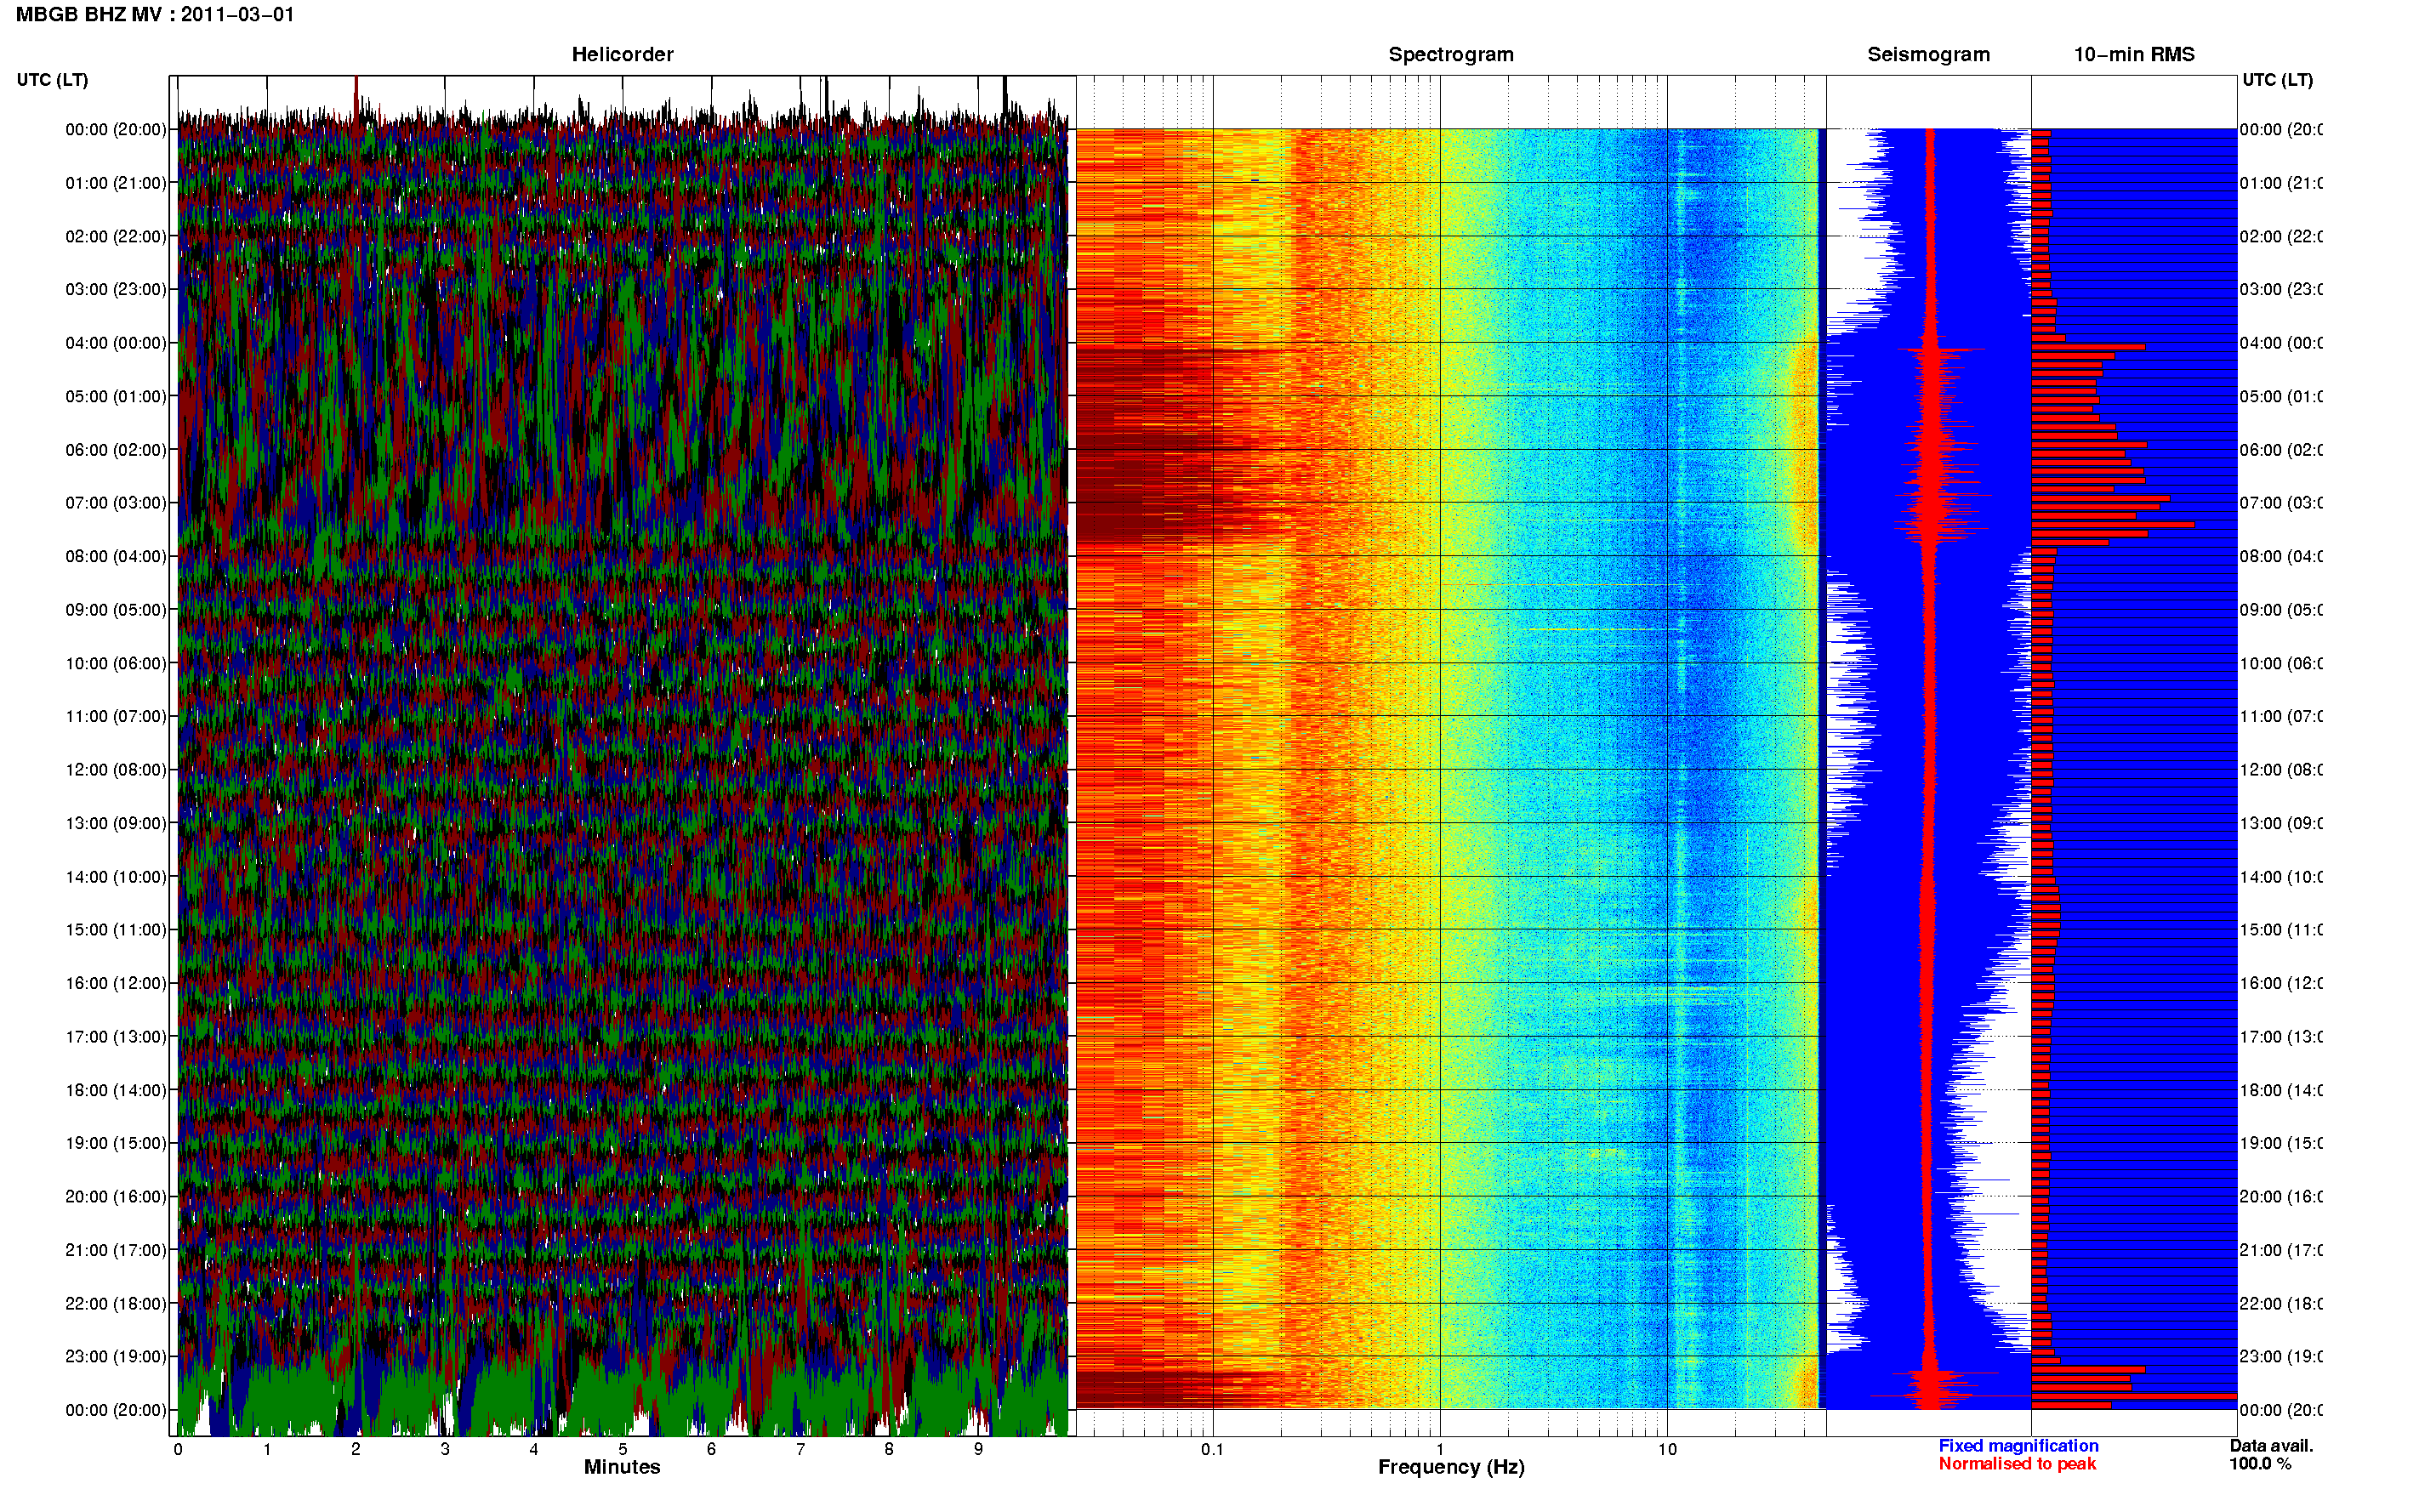Click left axis label "20:00 (16:00)"
2419x1512 pixels.
[116, 1197]
